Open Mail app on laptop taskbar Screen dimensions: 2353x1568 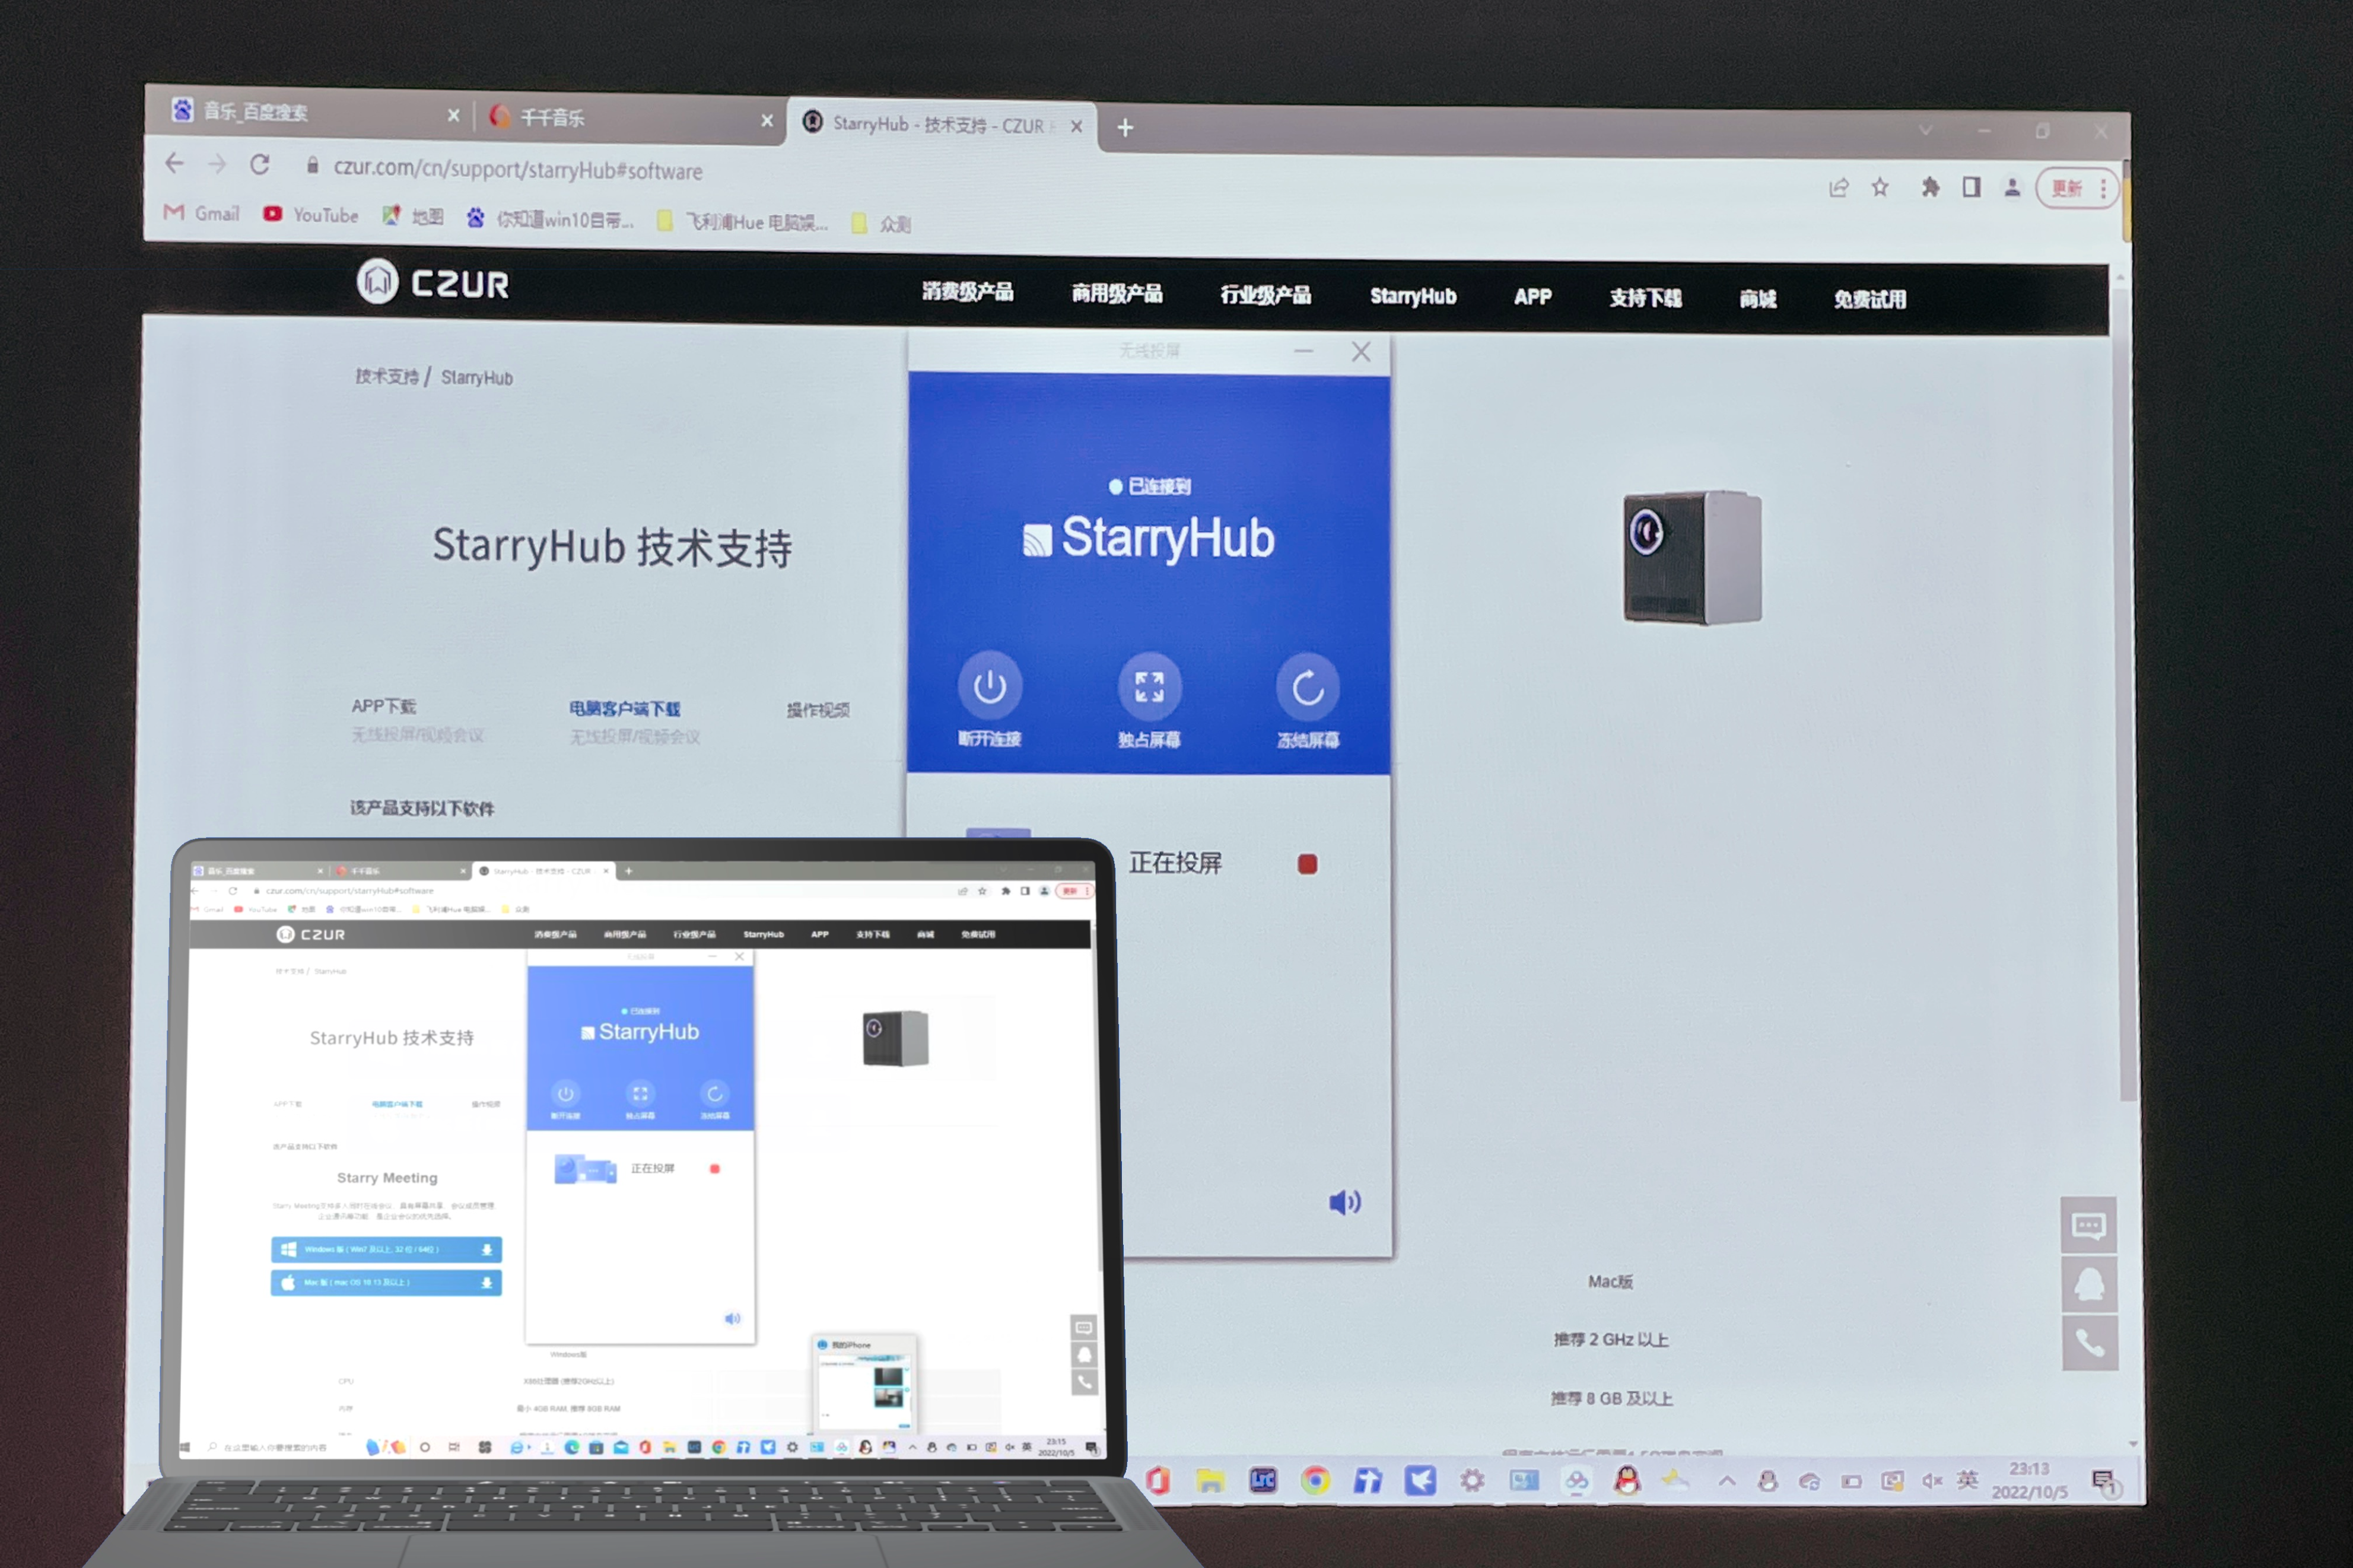[620, 1447]
